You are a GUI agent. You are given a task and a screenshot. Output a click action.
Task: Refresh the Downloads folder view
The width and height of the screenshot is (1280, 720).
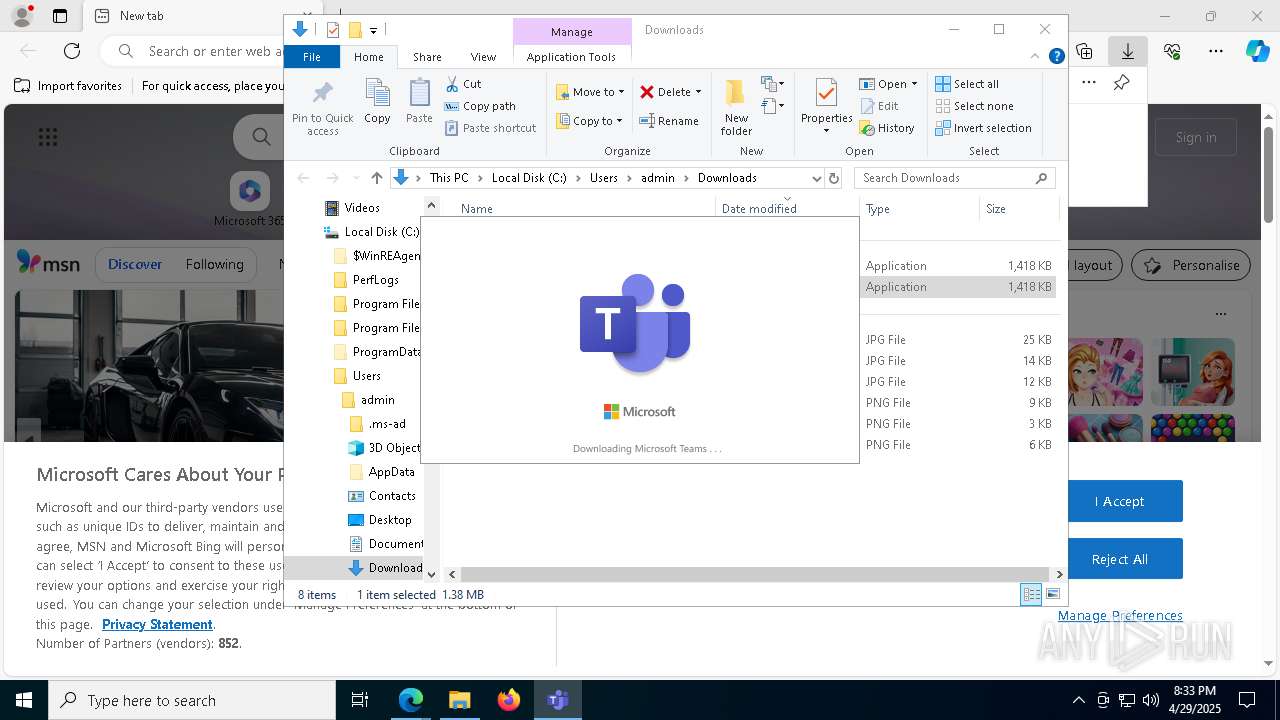(x=834, y=178)
